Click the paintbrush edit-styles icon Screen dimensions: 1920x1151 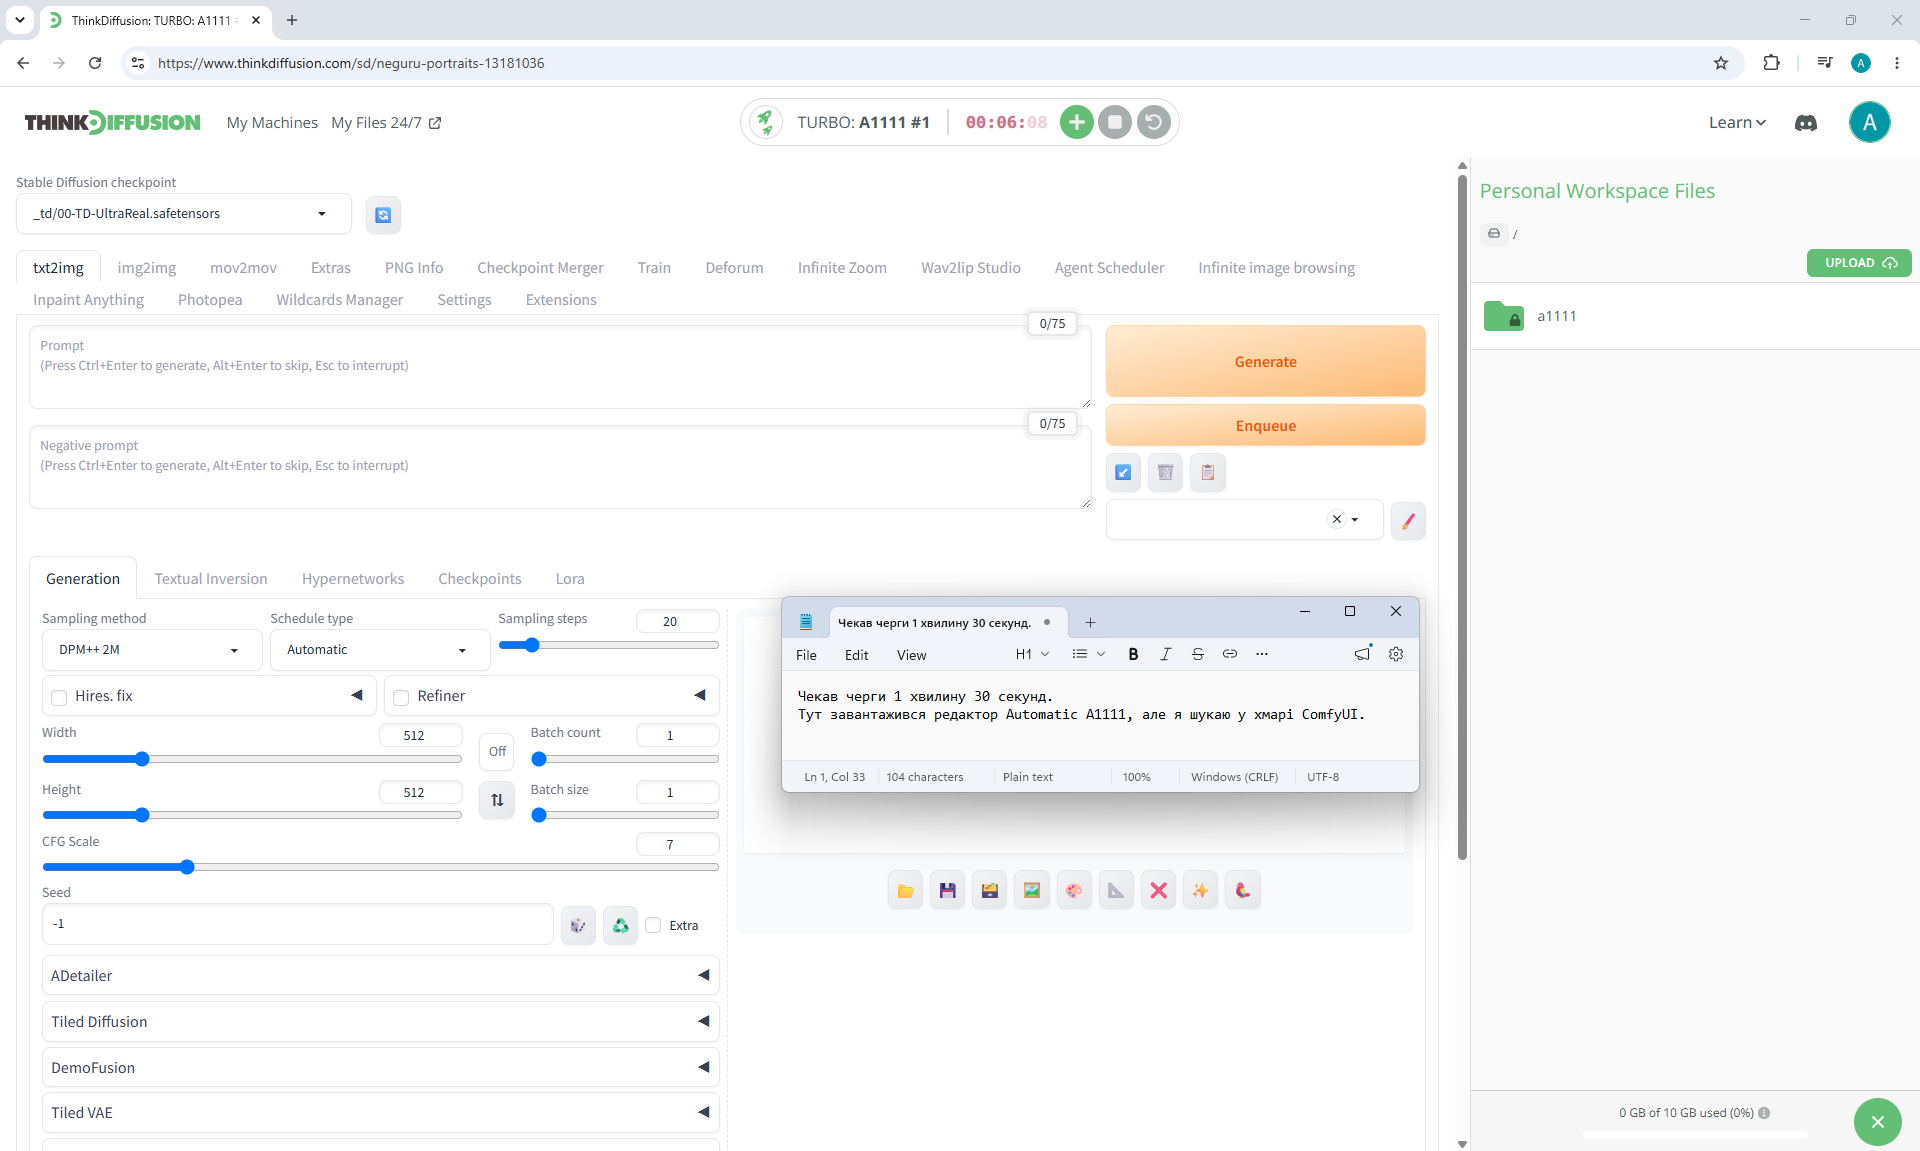(x=1408, y=520)
